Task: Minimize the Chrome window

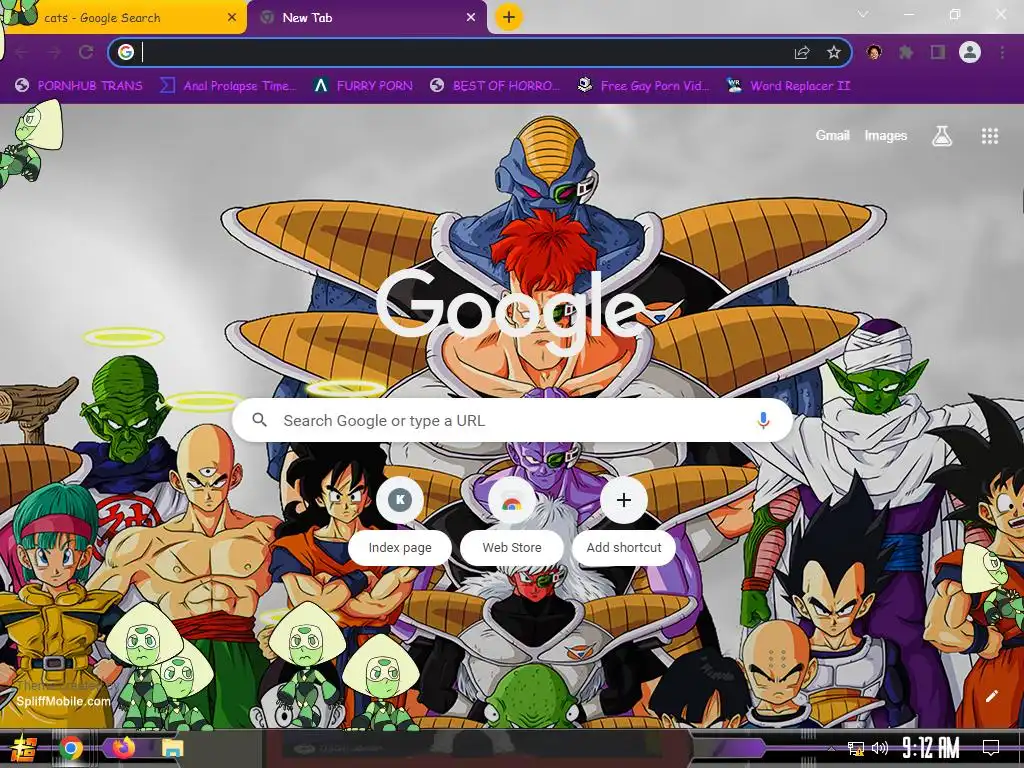Action: 909,14
